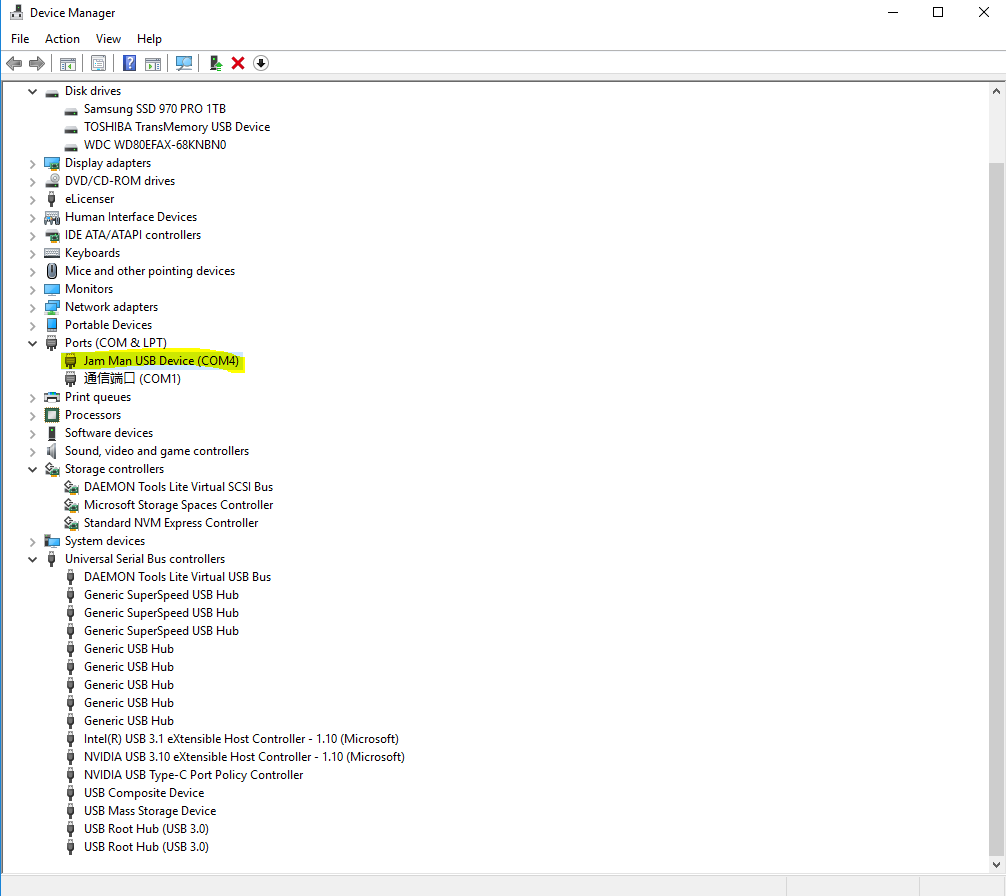1006x896 pixels.
Task: Click the Back arrow toolbar icon
Action: pyautogui.click(x=14, y=63)
